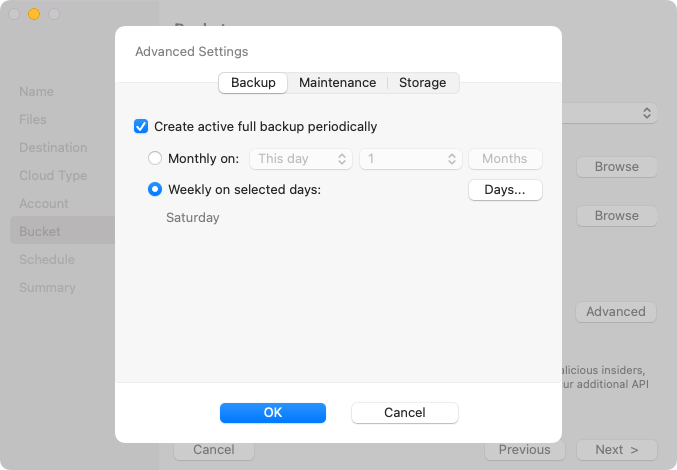Click the Months button

tap(505, 159)
